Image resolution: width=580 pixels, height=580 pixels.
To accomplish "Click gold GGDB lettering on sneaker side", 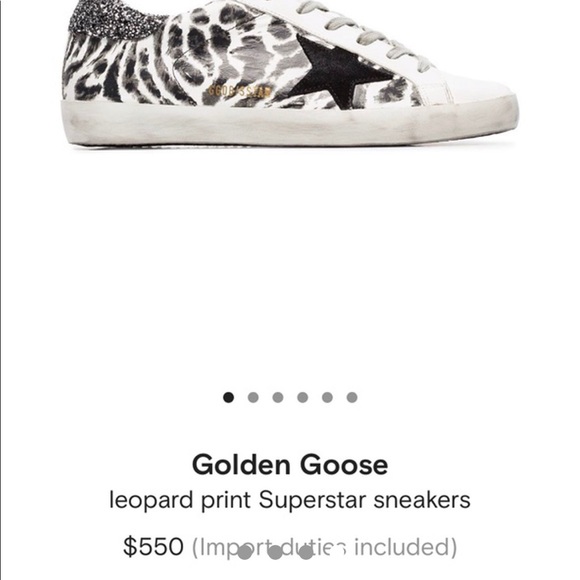I will tap(239, 91).
